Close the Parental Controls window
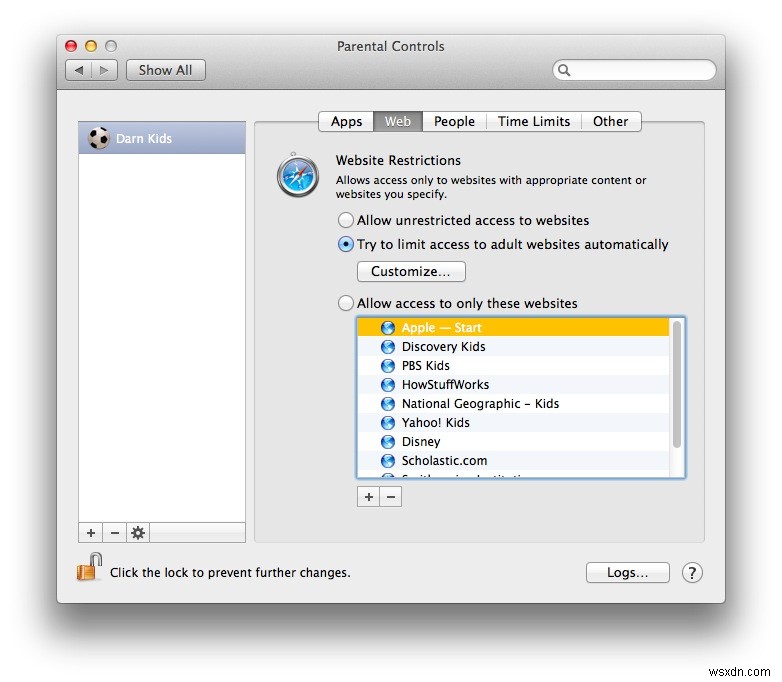Image resolution: width=782 pixels, height=682 pixels. [71, 46]
